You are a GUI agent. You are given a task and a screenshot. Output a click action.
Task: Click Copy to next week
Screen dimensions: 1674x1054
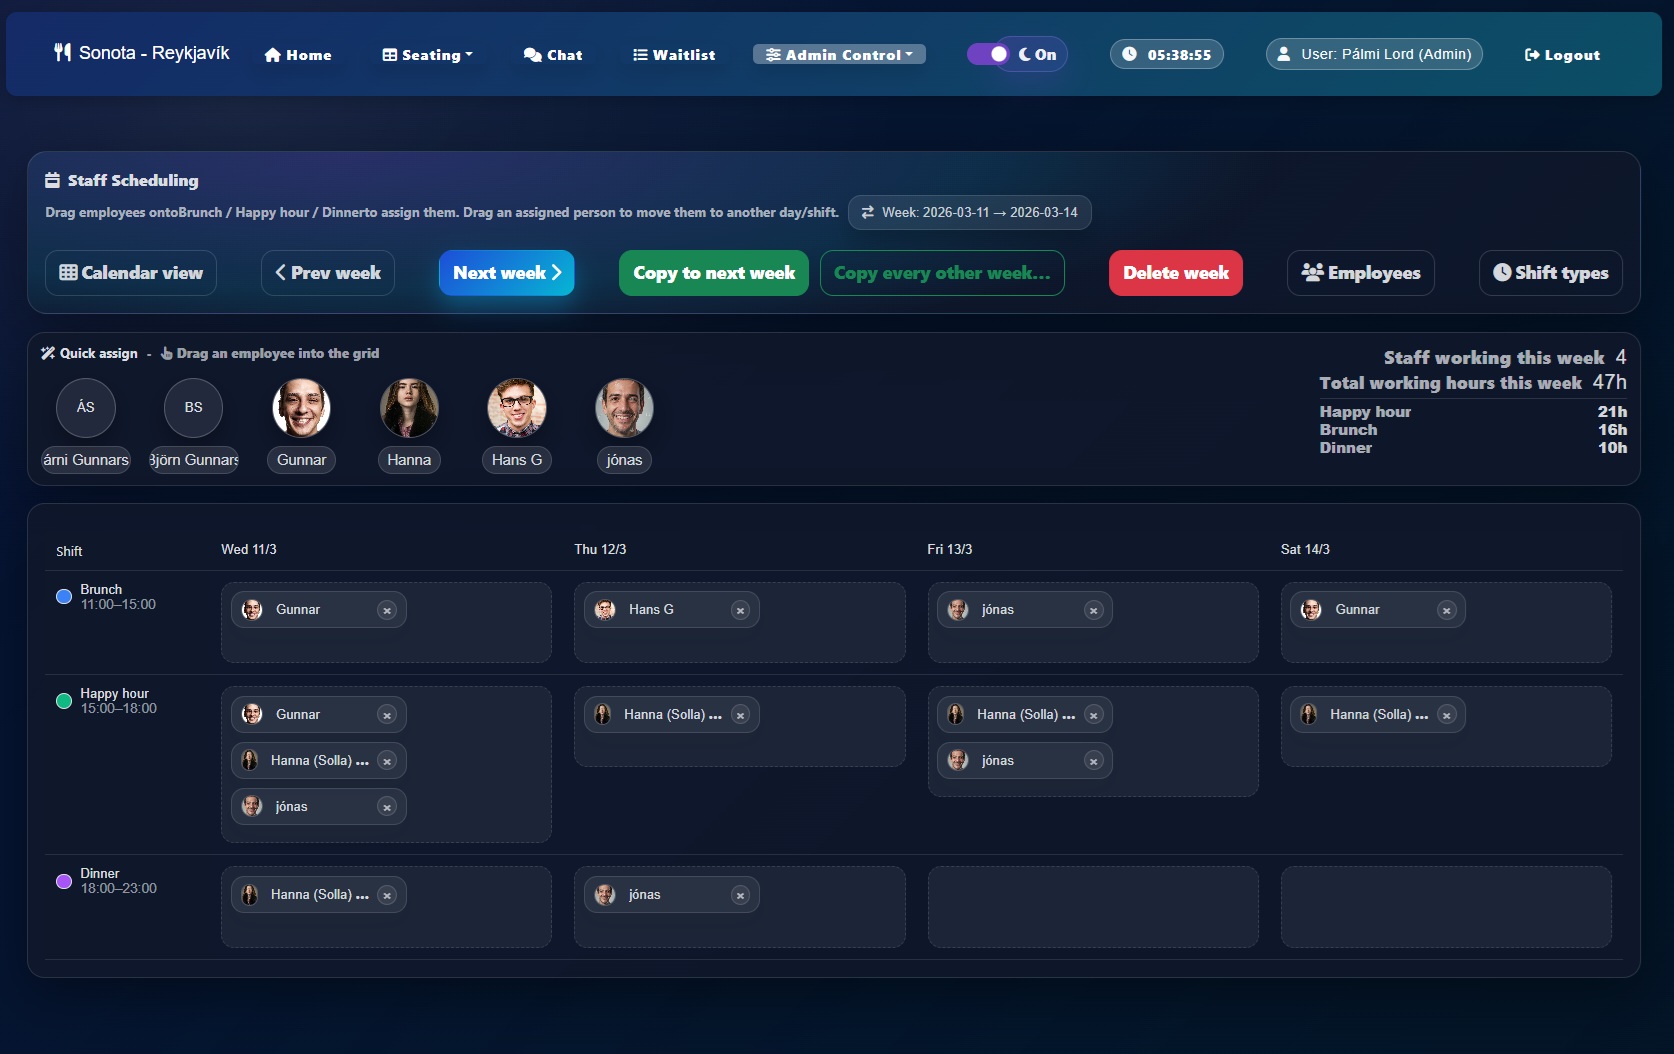pos(713,272)
